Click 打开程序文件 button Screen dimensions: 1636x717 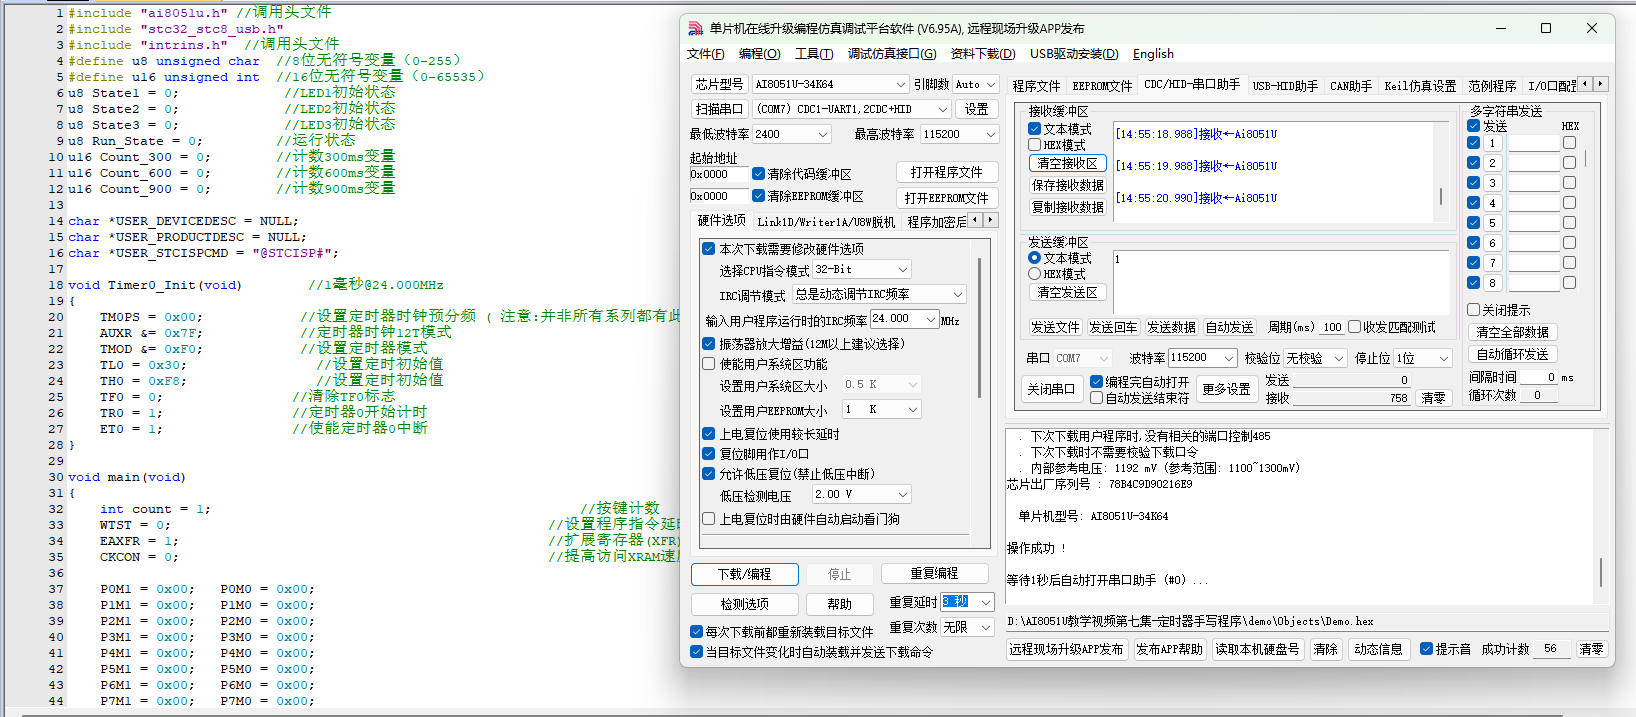(946, 172)
